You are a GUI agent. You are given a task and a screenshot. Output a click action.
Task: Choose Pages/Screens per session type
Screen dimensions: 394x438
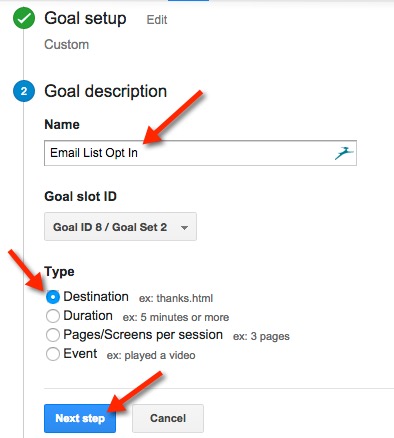[53, 335]
